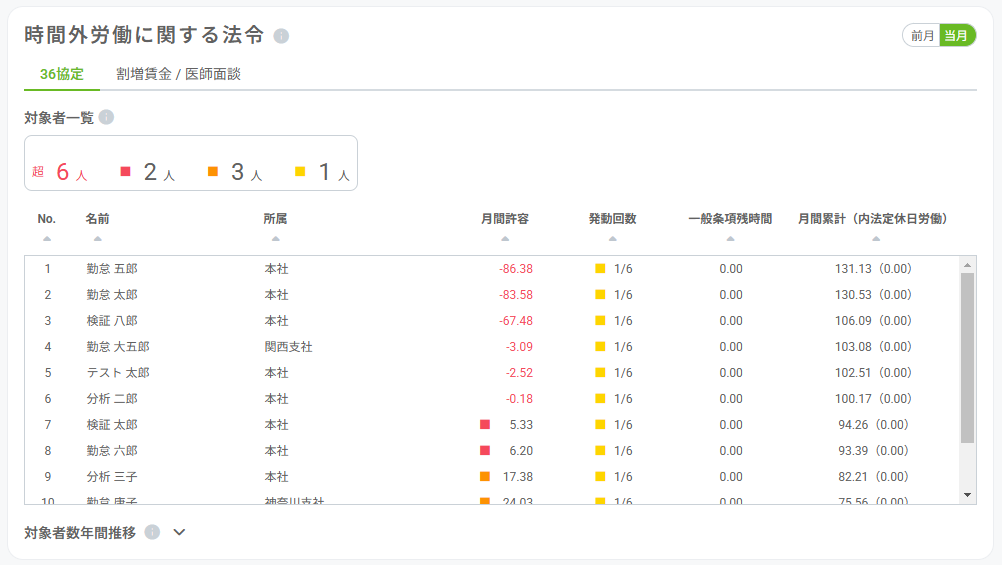Sort by 名前 column arrow
The image size is (1002, 565).
tap(97, 239)
